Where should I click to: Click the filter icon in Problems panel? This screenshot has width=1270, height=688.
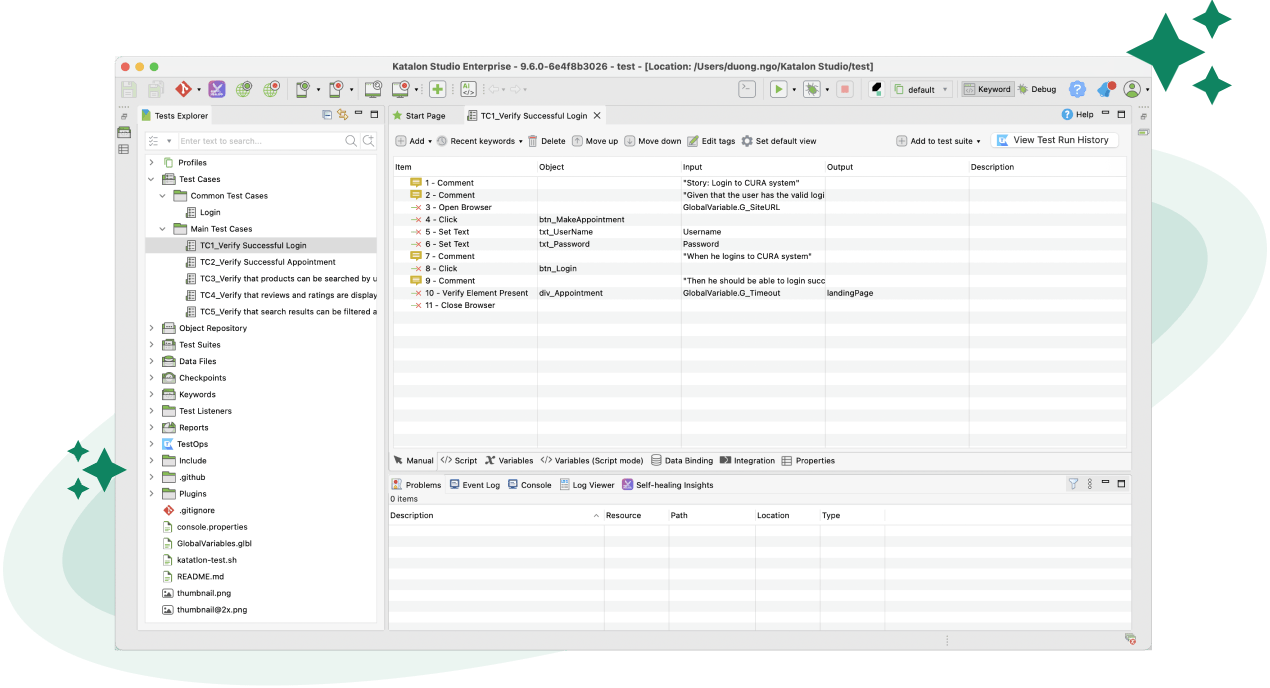[x=1073, y=484]
